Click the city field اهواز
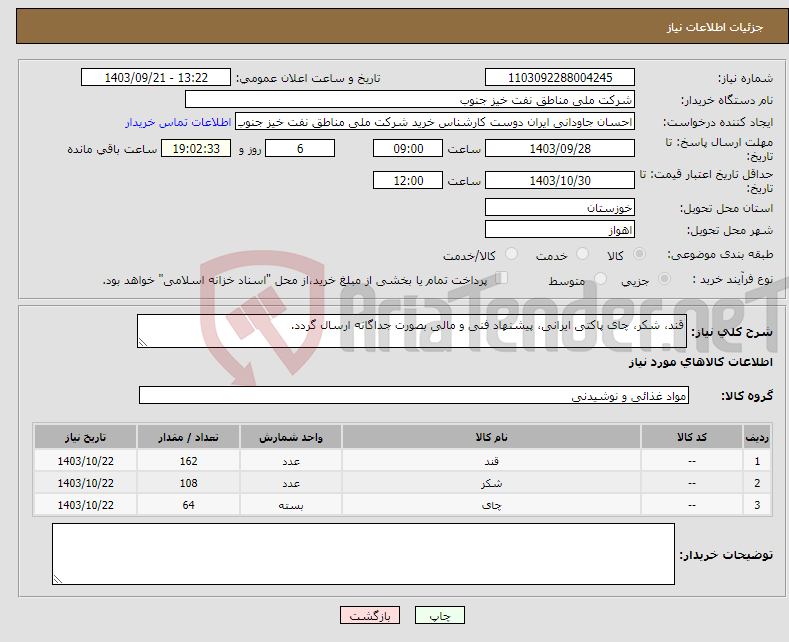Viewport: 789px width, 642px height. pos(560,229)
